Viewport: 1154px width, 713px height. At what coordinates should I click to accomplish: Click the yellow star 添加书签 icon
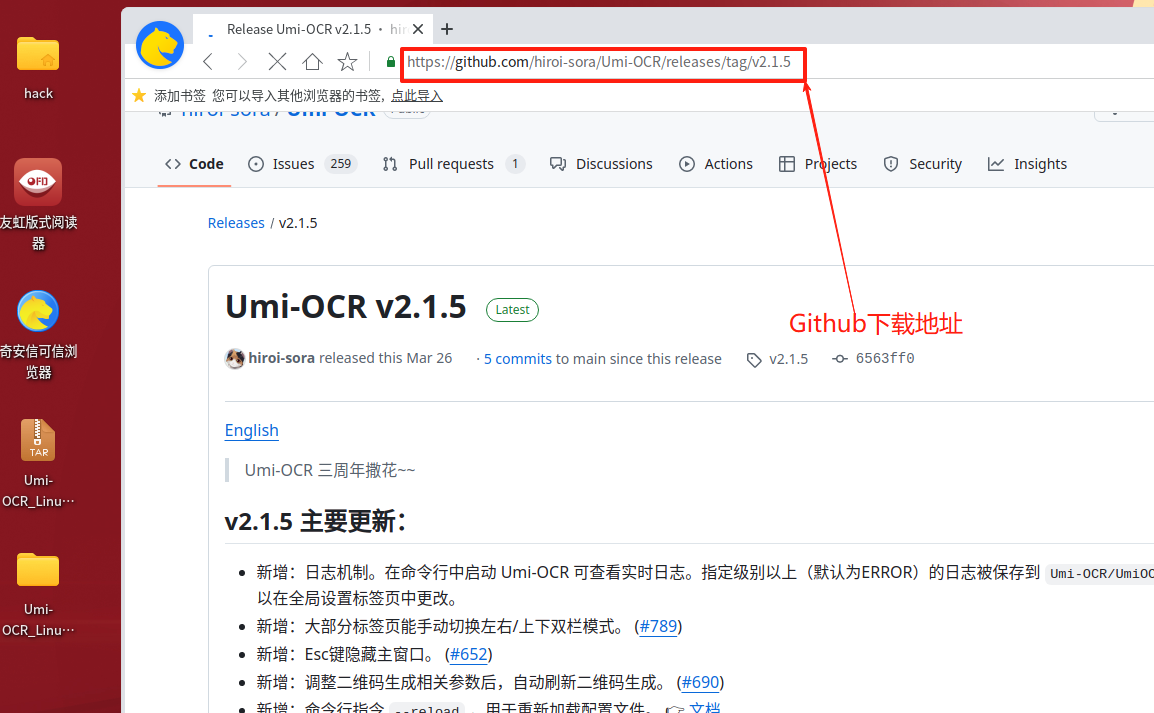point(139,96)
